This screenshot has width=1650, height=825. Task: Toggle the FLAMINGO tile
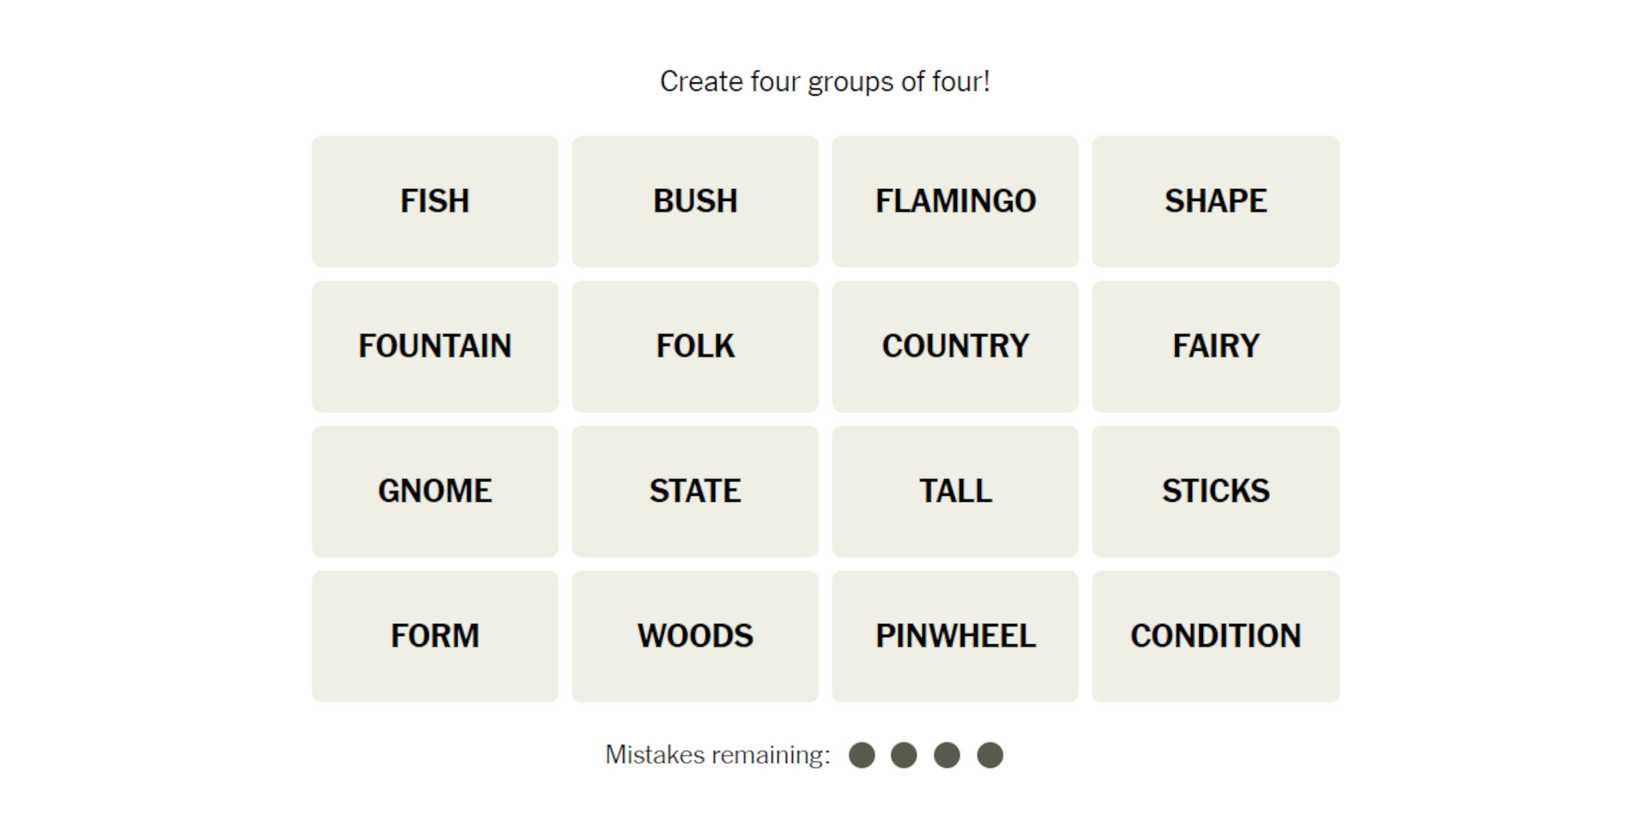[955, 201]
